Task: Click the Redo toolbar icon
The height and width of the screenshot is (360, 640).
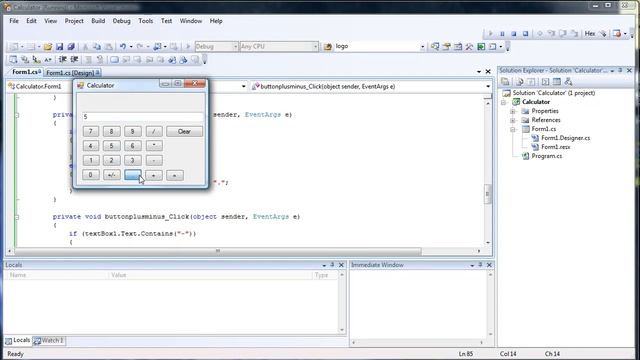Action: (140, 47)
